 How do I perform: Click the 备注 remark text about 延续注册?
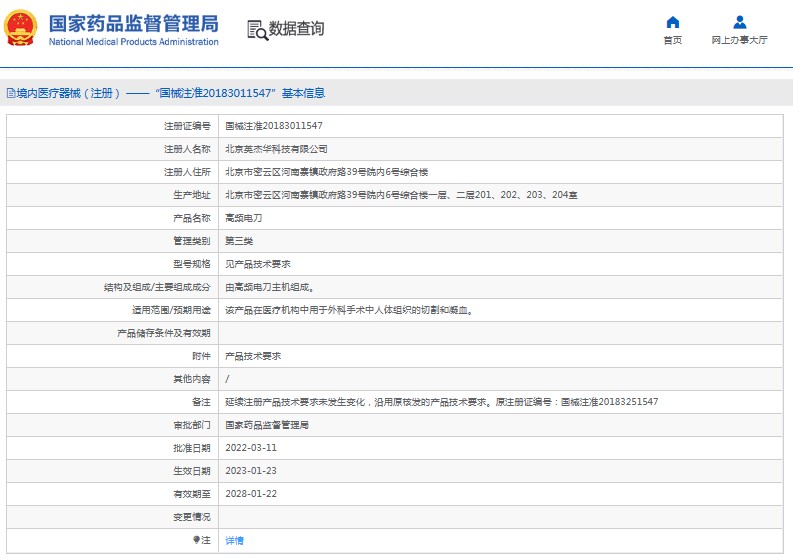click(x=441, y=402)
